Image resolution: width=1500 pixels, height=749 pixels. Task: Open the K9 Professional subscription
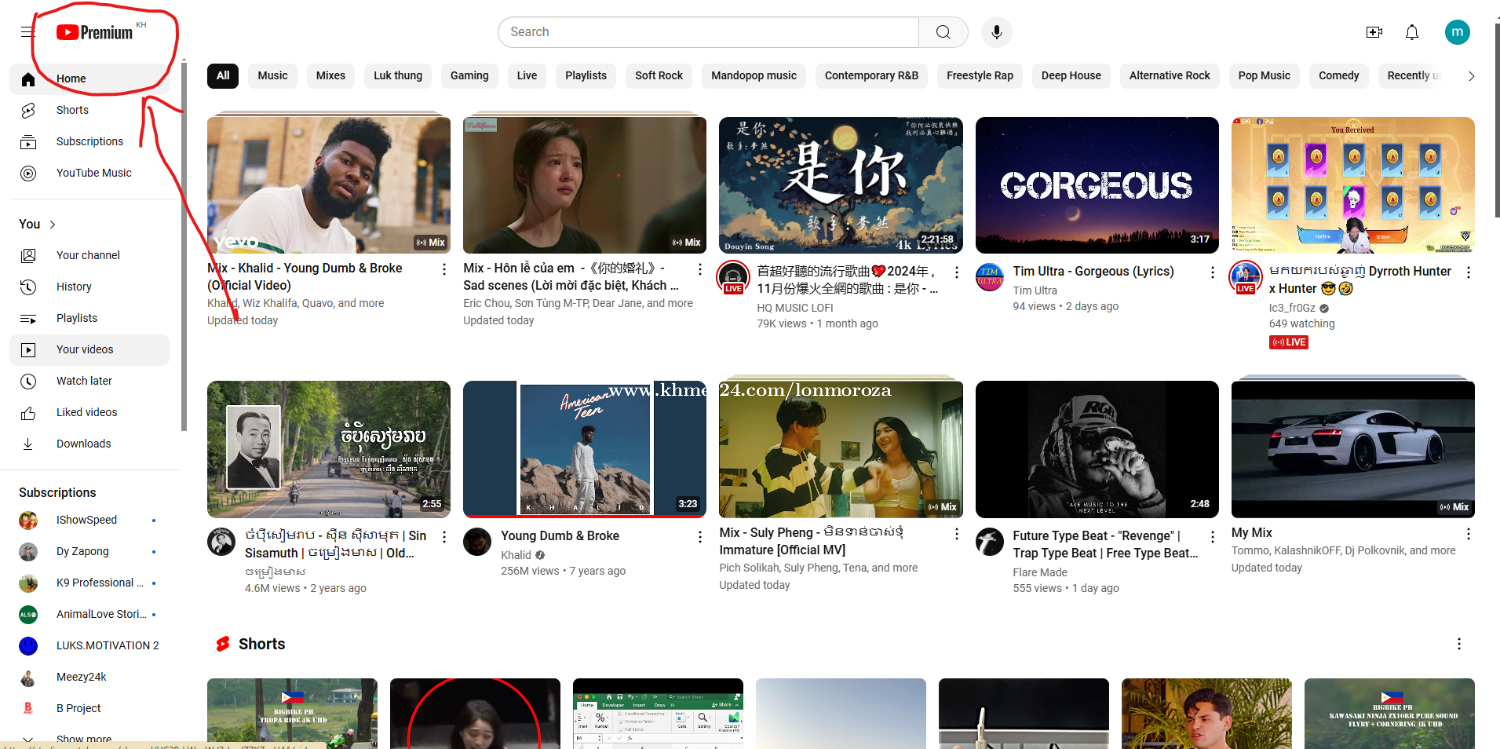pos(89,583)
